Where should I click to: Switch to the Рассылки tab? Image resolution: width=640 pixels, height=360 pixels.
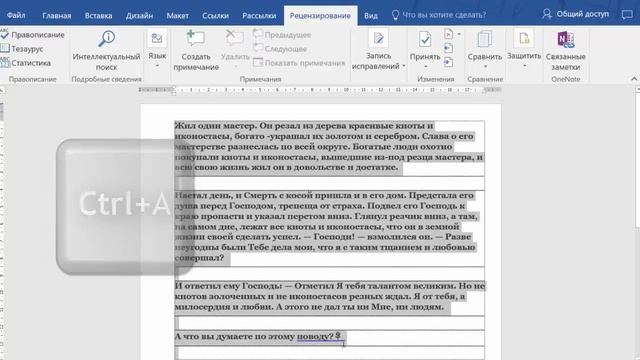point(259,16)
